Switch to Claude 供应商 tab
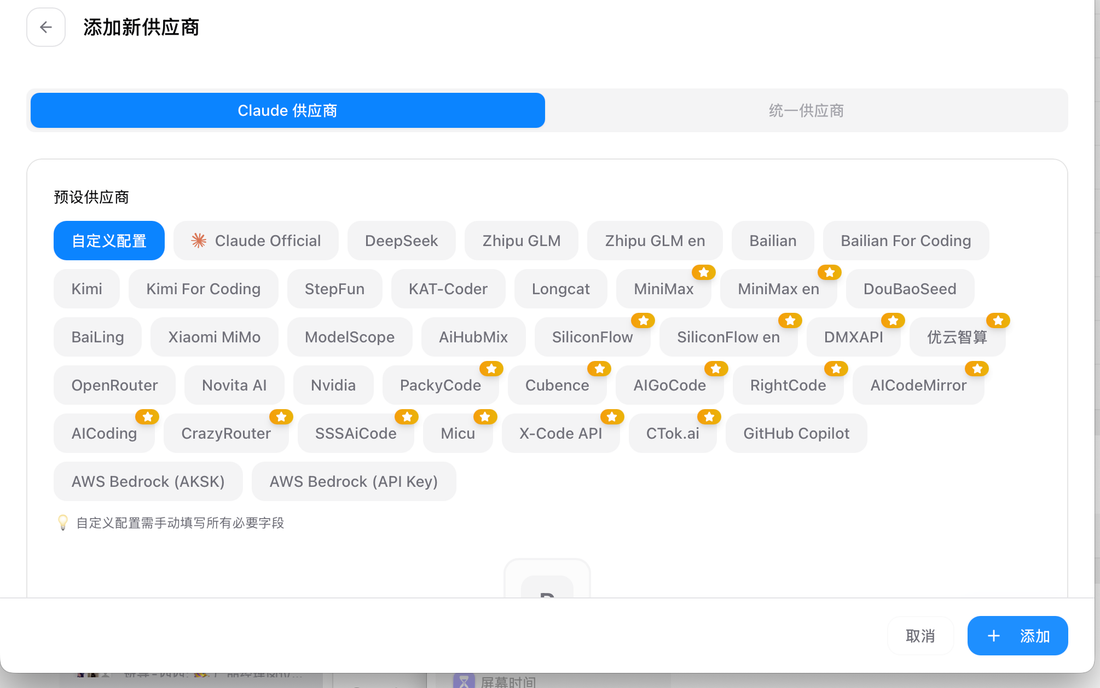This screenshot has width=1100, height=688. tap(288, 110)
